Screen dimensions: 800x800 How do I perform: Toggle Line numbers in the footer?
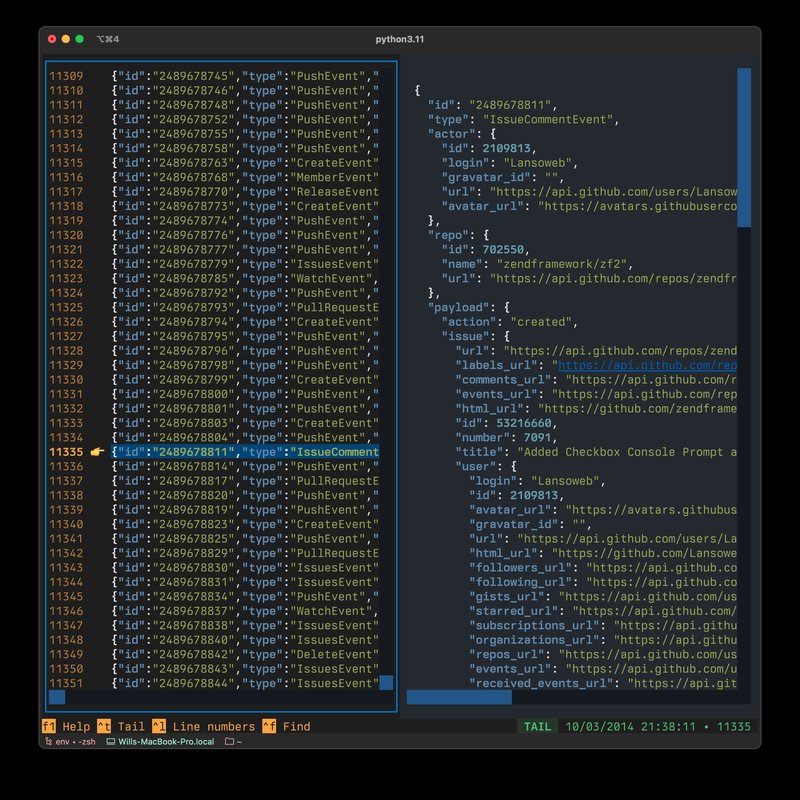tap(213, 727)
